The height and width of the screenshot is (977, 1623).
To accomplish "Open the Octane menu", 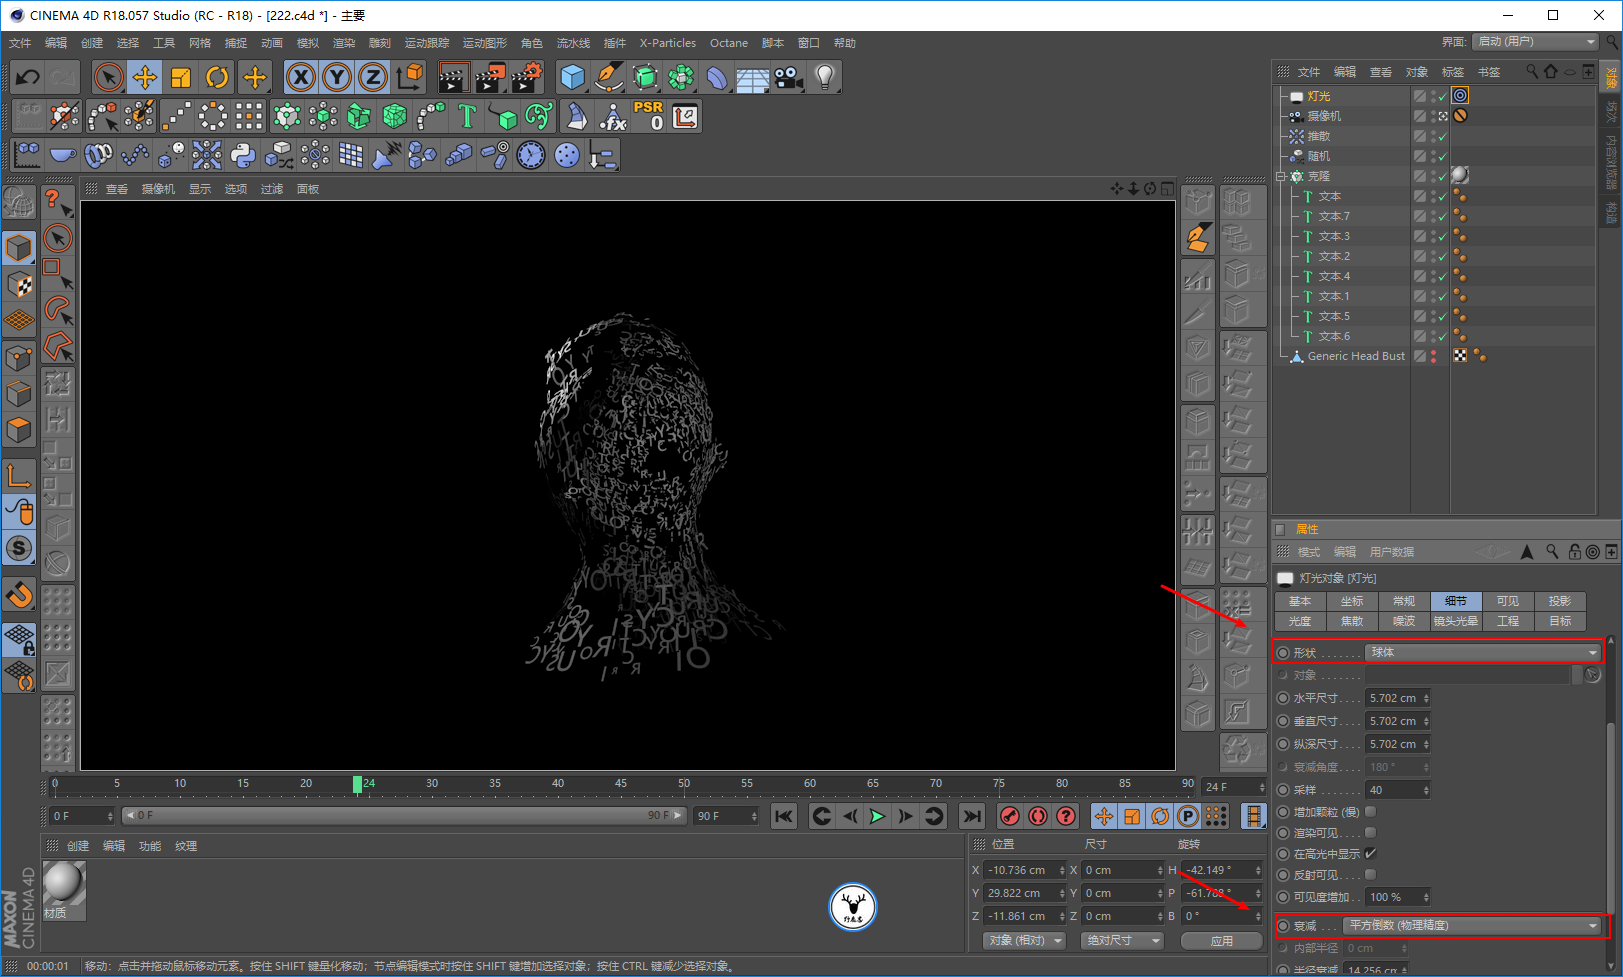I will pos(728,43).
